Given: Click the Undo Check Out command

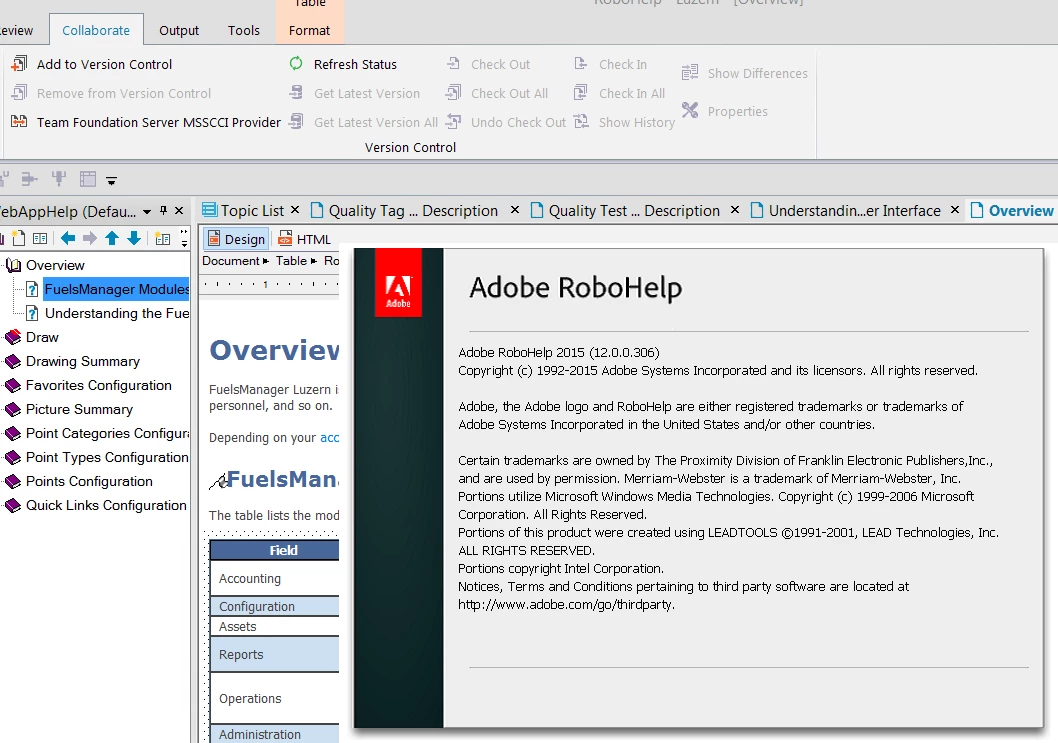Looking at the screenshot, I should point(506,122).
